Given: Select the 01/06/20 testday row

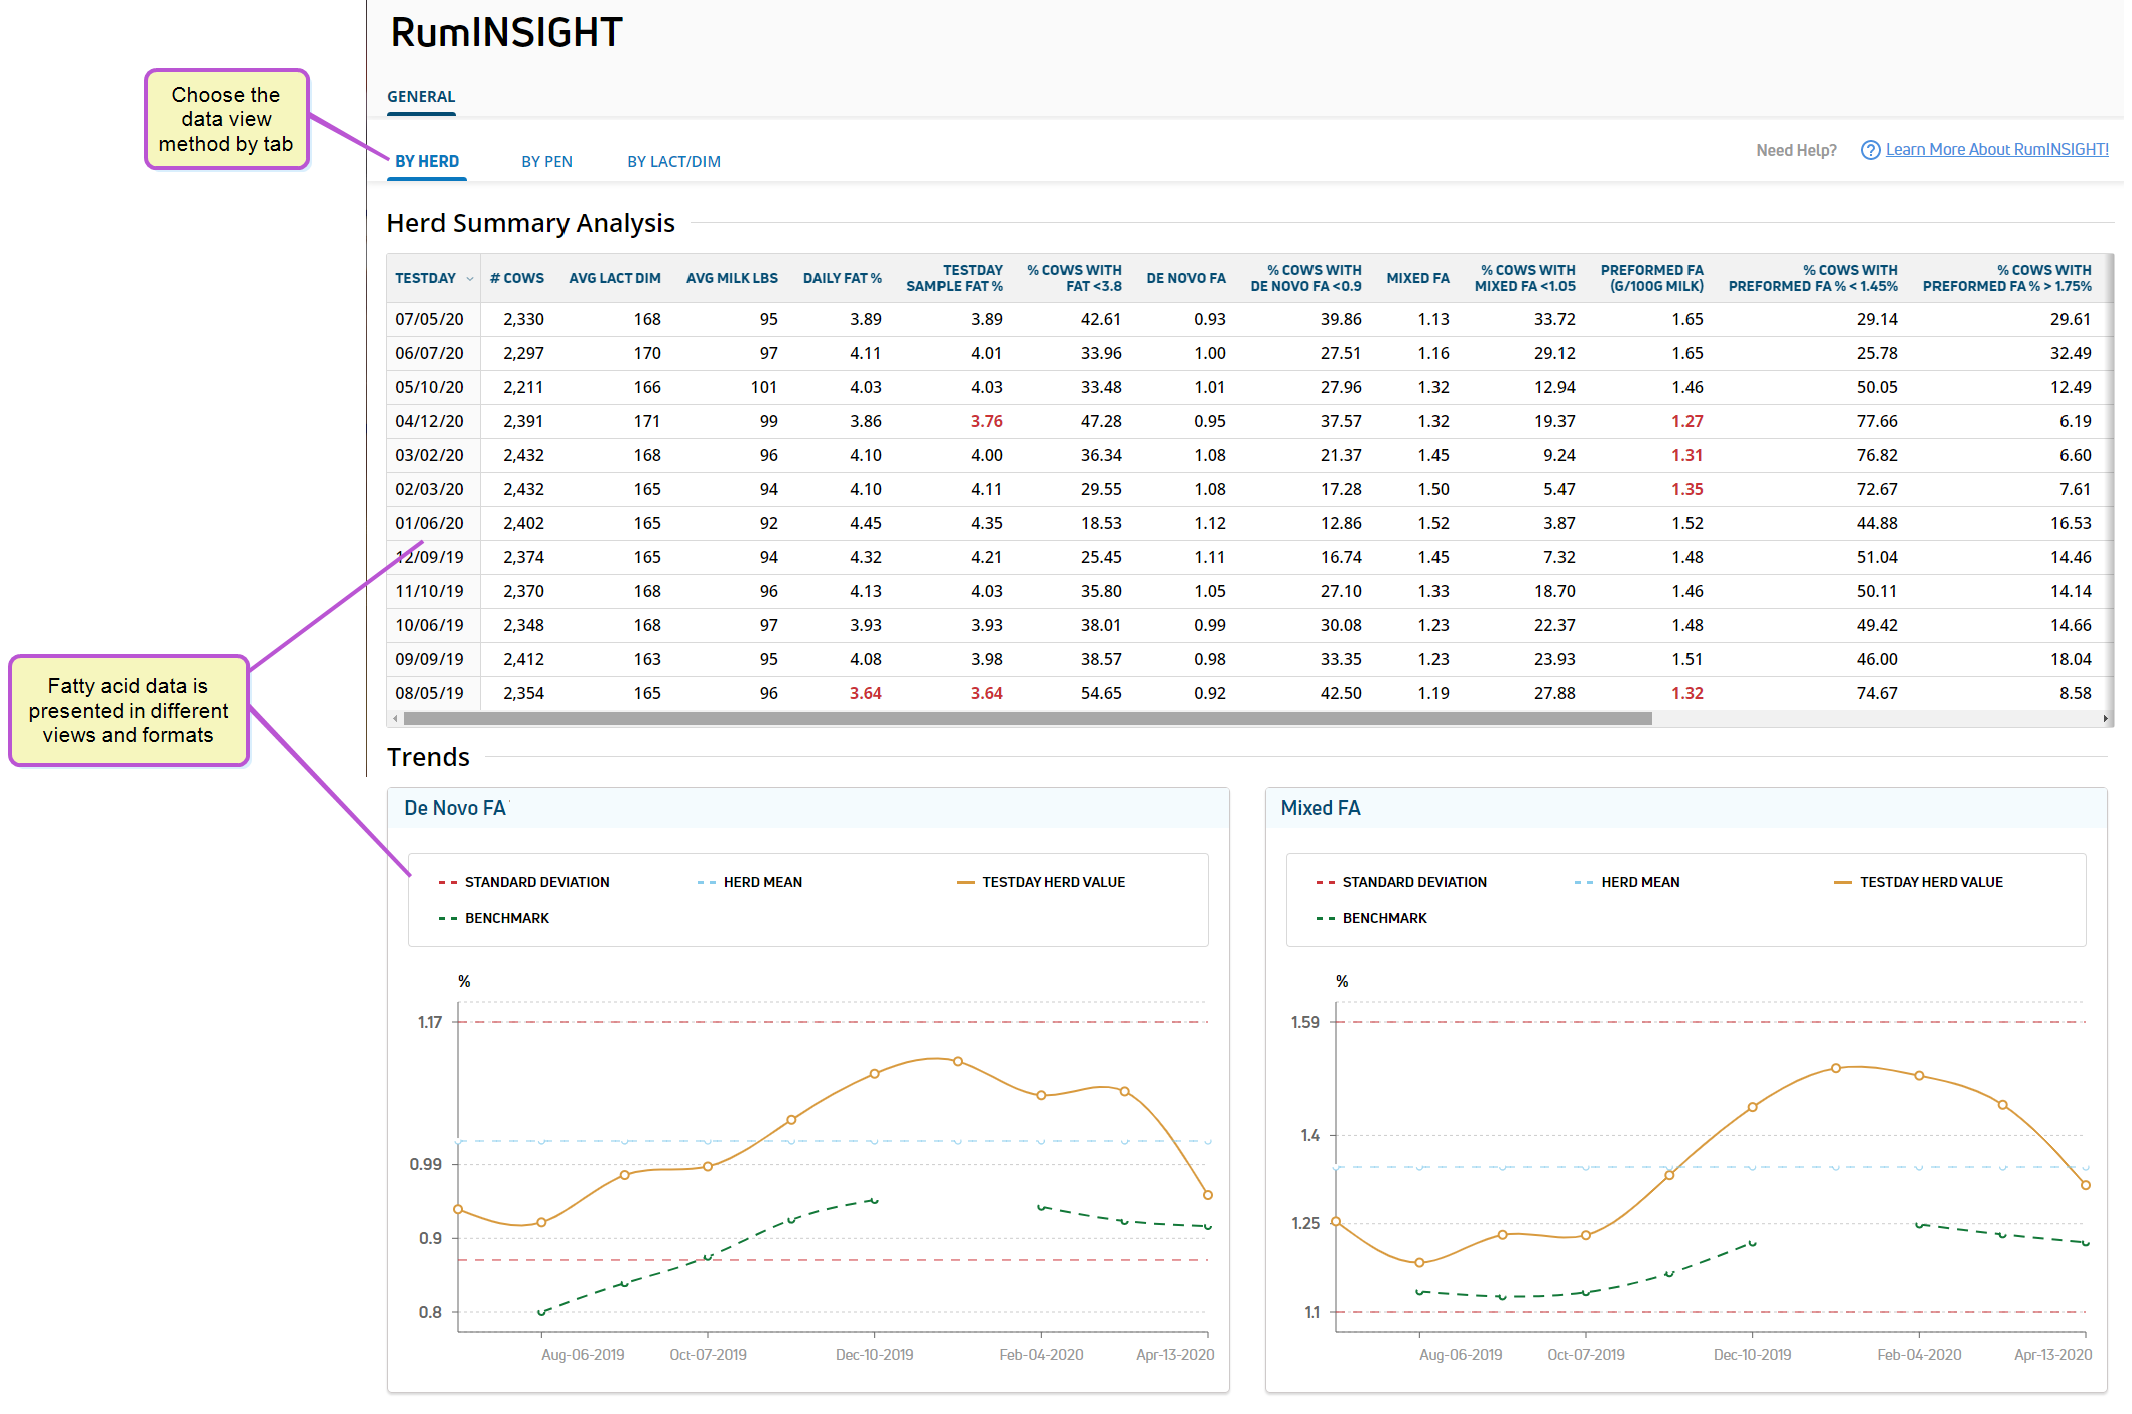Looking at the screenshot, I should 1250,523.
